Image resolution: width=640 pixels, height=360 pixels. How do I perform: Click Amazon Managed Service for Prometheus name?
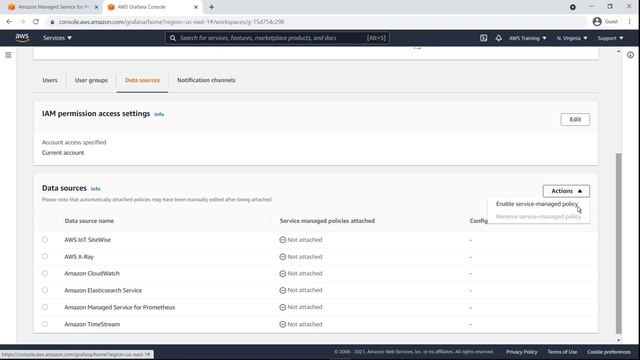pos(120,307)
